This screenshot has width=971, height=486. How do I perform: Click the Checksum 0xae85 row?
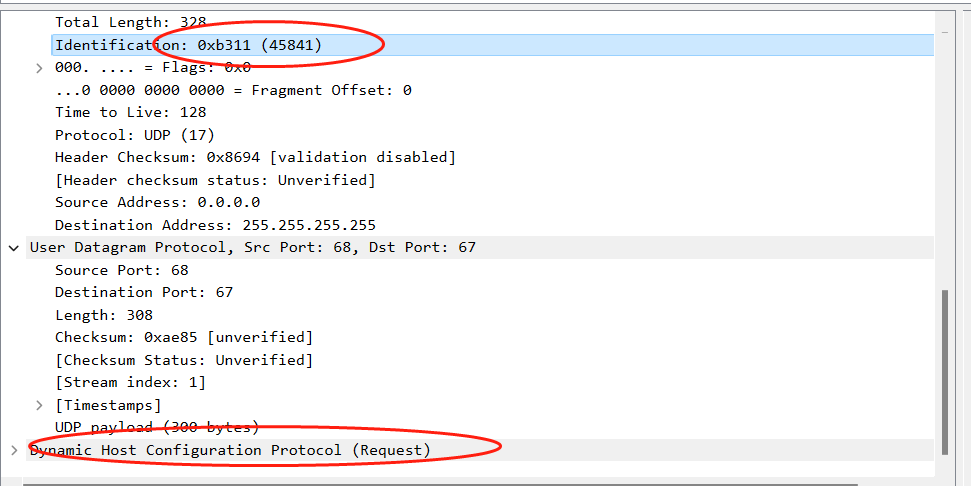183,337
